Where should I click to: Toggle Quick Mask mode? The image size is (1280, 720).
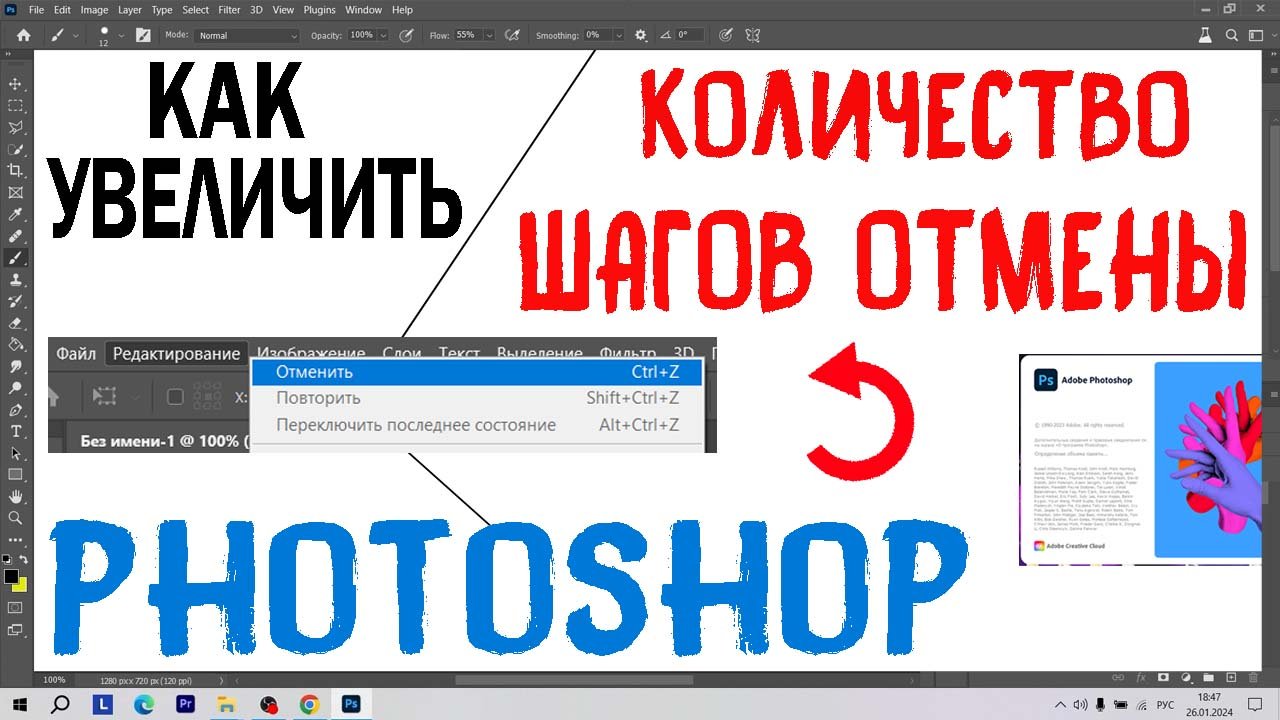pyautogui.click(x=15, y=607)
